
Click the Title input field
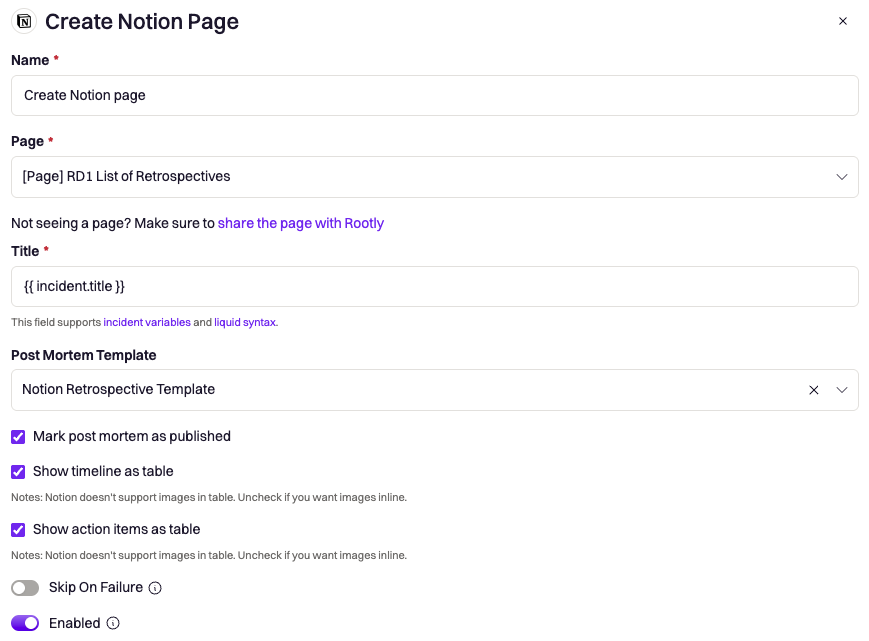(434, 286)
